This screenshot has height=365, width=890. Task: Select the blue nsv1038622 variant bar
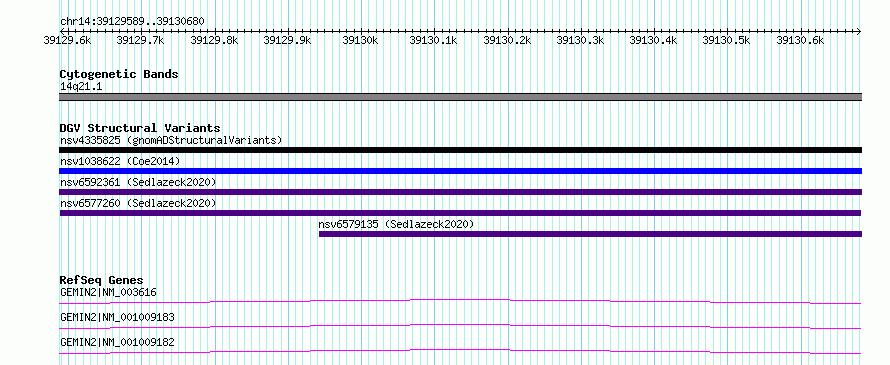[x=460, y=171]
